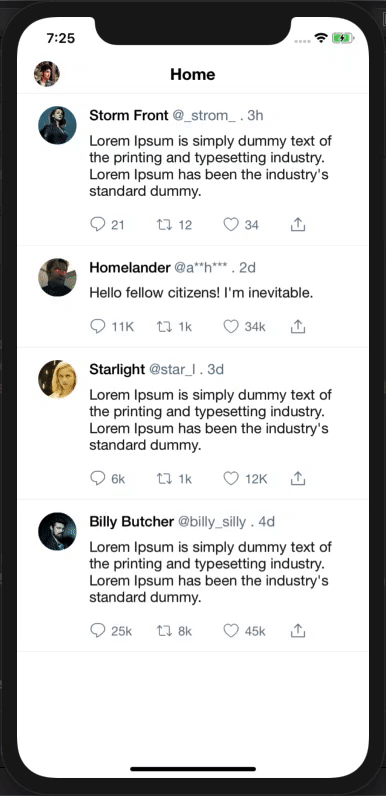Reply to Starlight's tweet
This screenshot has height=796, width=386.
click(97, 478)
